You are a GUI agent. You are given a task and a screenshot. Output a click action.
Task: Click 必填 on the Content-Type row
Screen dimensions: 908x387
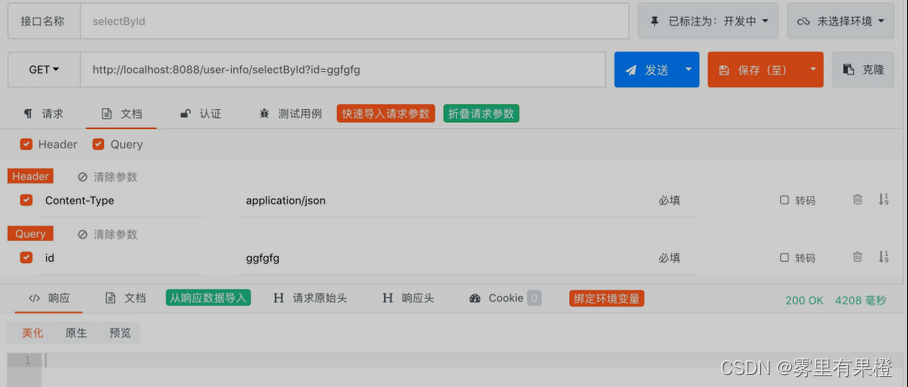tap(669, 200)
